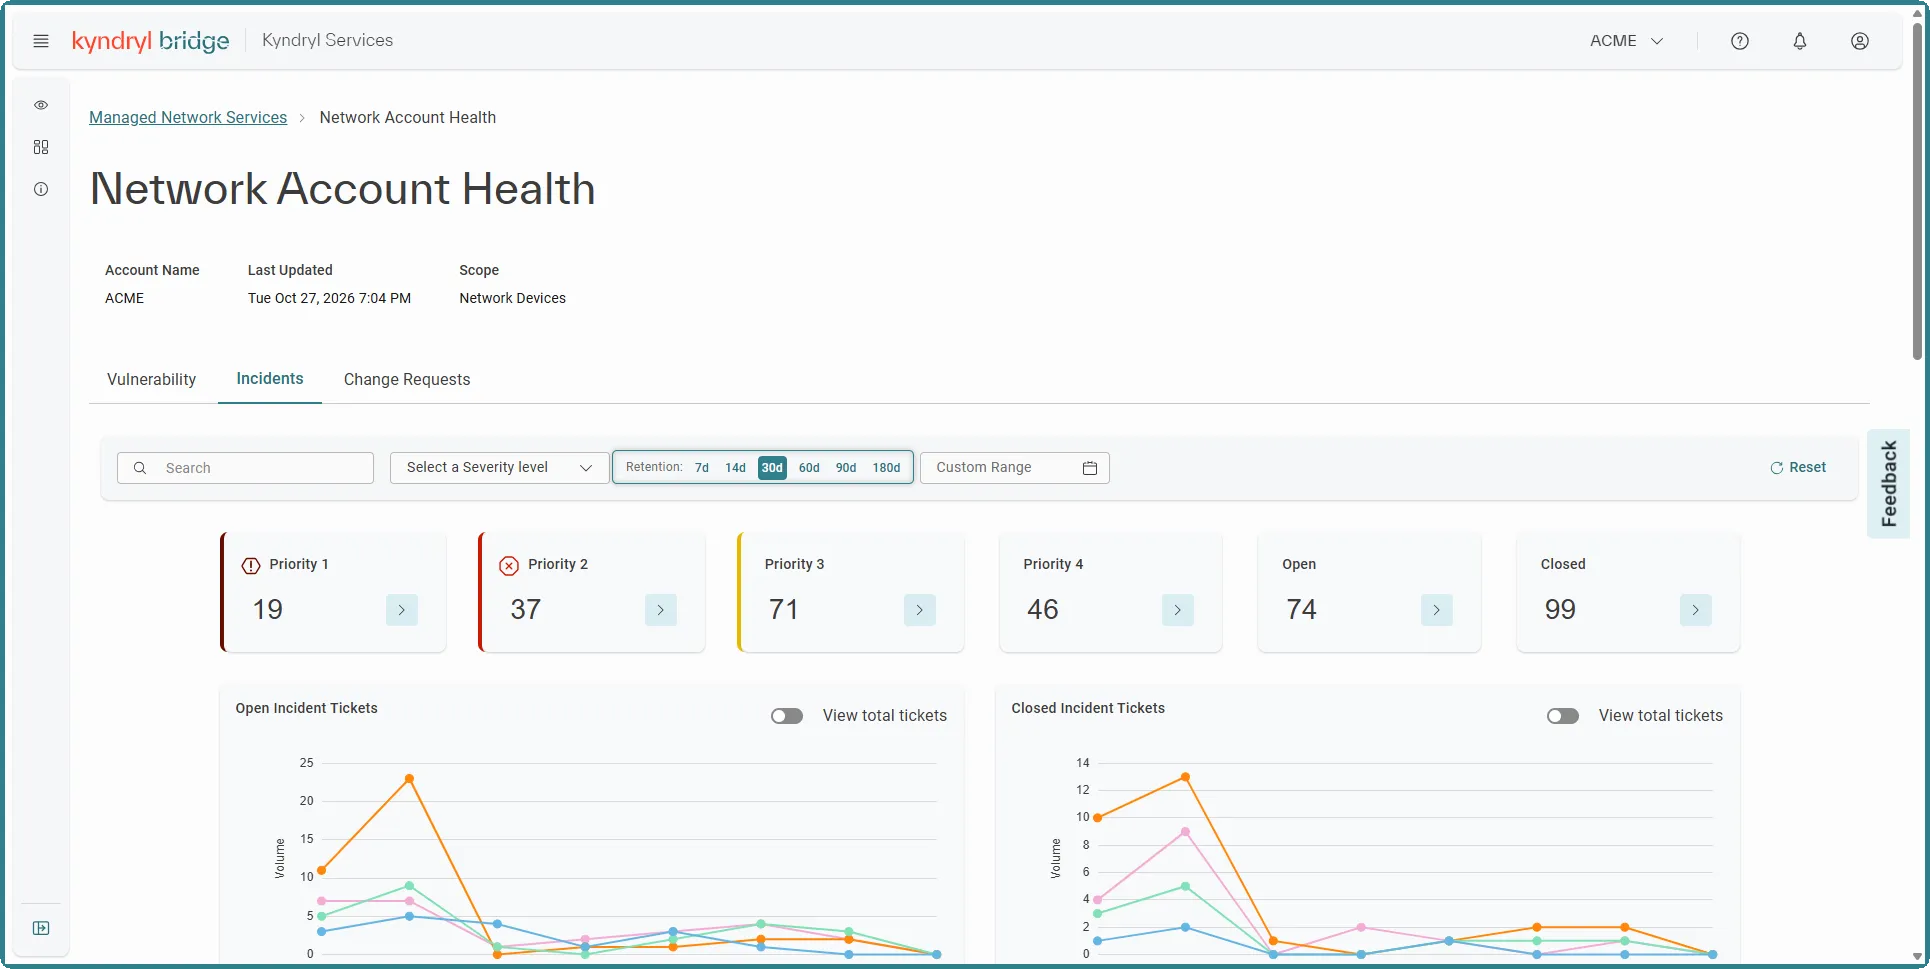Open the Feedback side tab
The height and width of the screenshot is (969, 1930).
[x=1889, y=484]
